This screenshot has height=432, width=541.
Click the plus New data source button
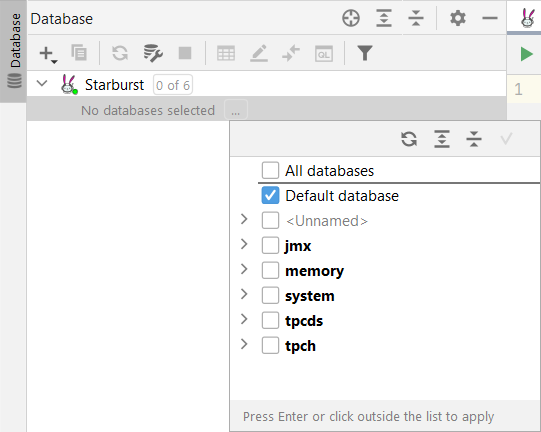tap(48, 54)
